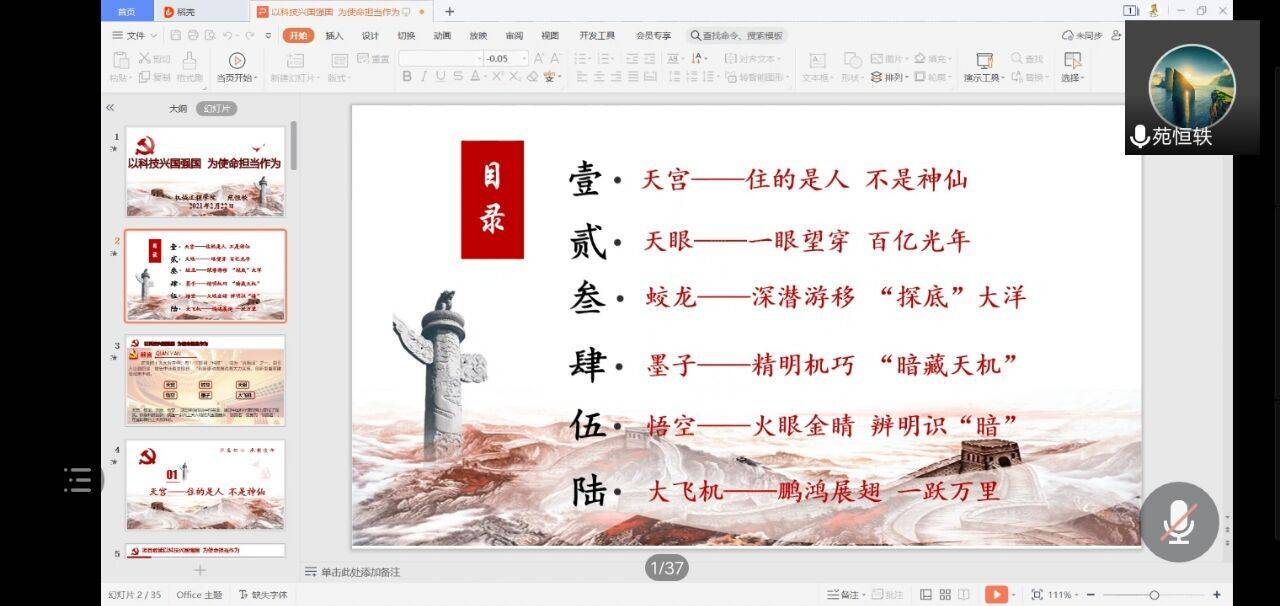Switch to the 首页 home tab
Screen dimensions: 1280x606
[126, 12]
